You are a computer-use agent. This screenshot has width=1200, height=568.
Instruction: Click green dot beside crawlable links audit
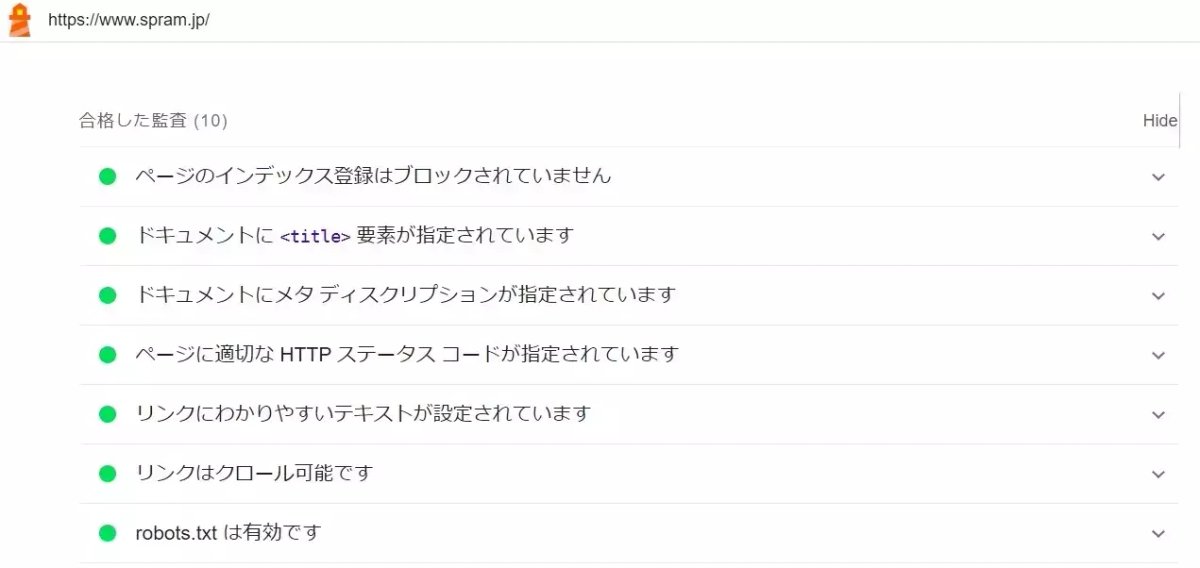coord(108,474)
